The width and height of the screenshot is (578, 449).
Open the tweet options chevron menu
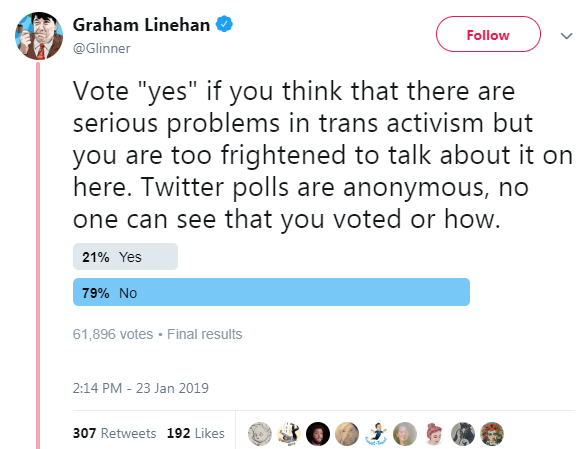click(566, 36)
